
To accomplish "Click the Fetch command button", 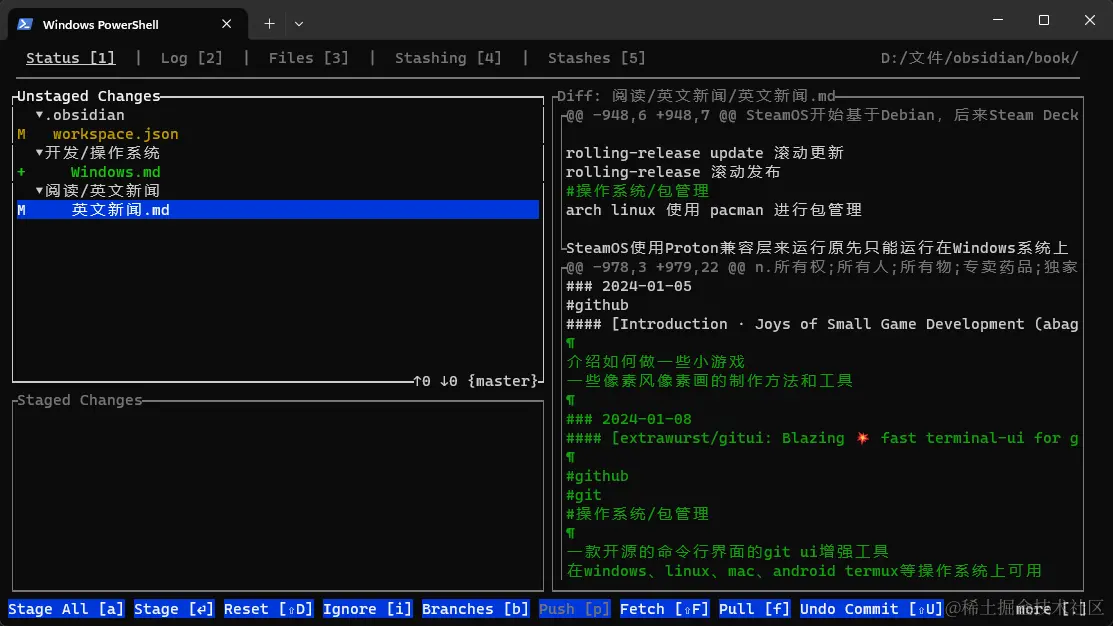I will (x=664, y=609).
